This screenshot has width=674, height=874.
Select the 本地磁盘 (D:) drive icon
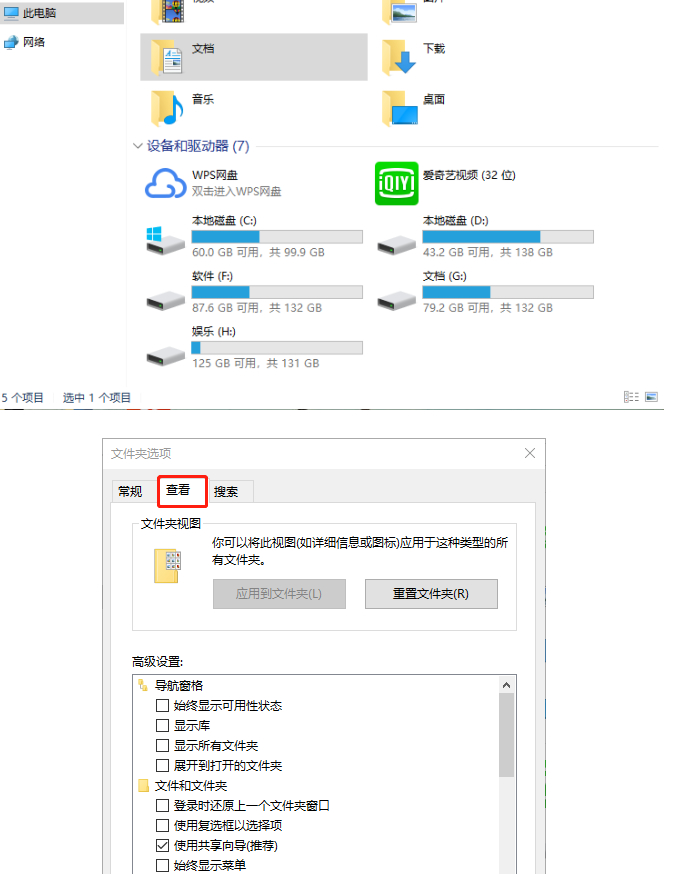coord(396,245)
